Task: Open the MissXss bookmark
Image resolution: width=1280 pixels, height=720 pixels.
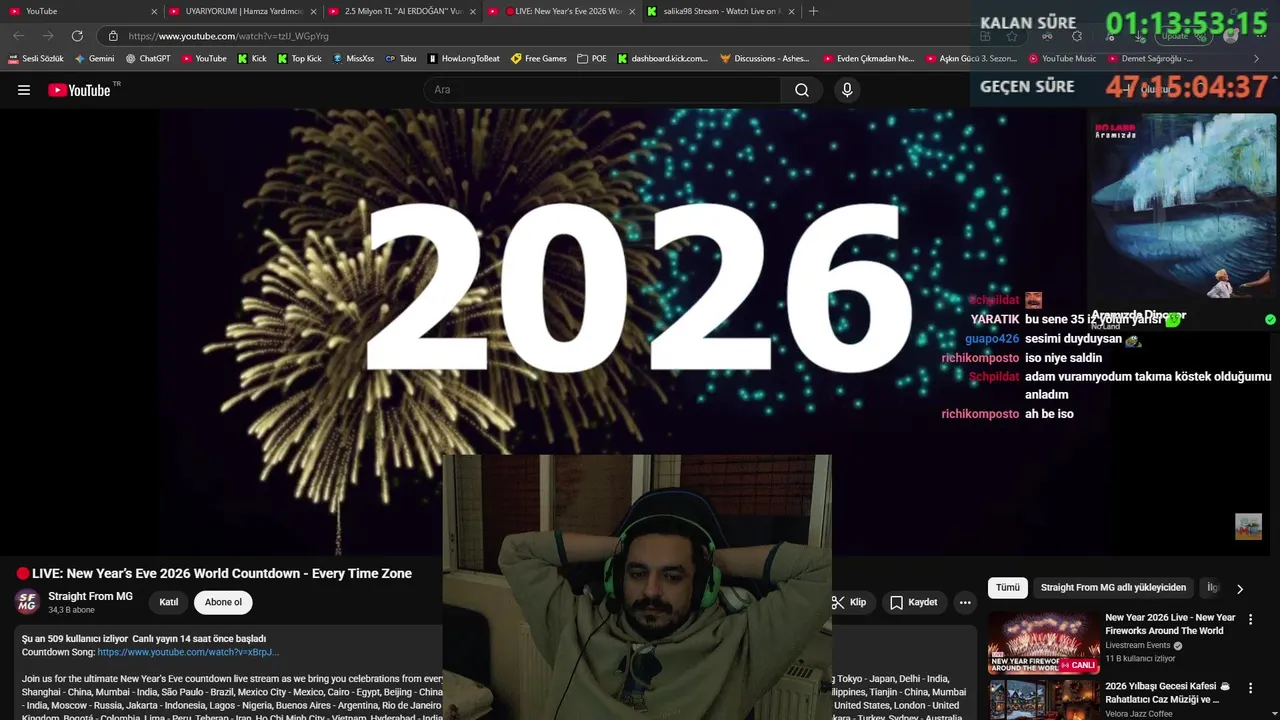Action: [353, 59]
